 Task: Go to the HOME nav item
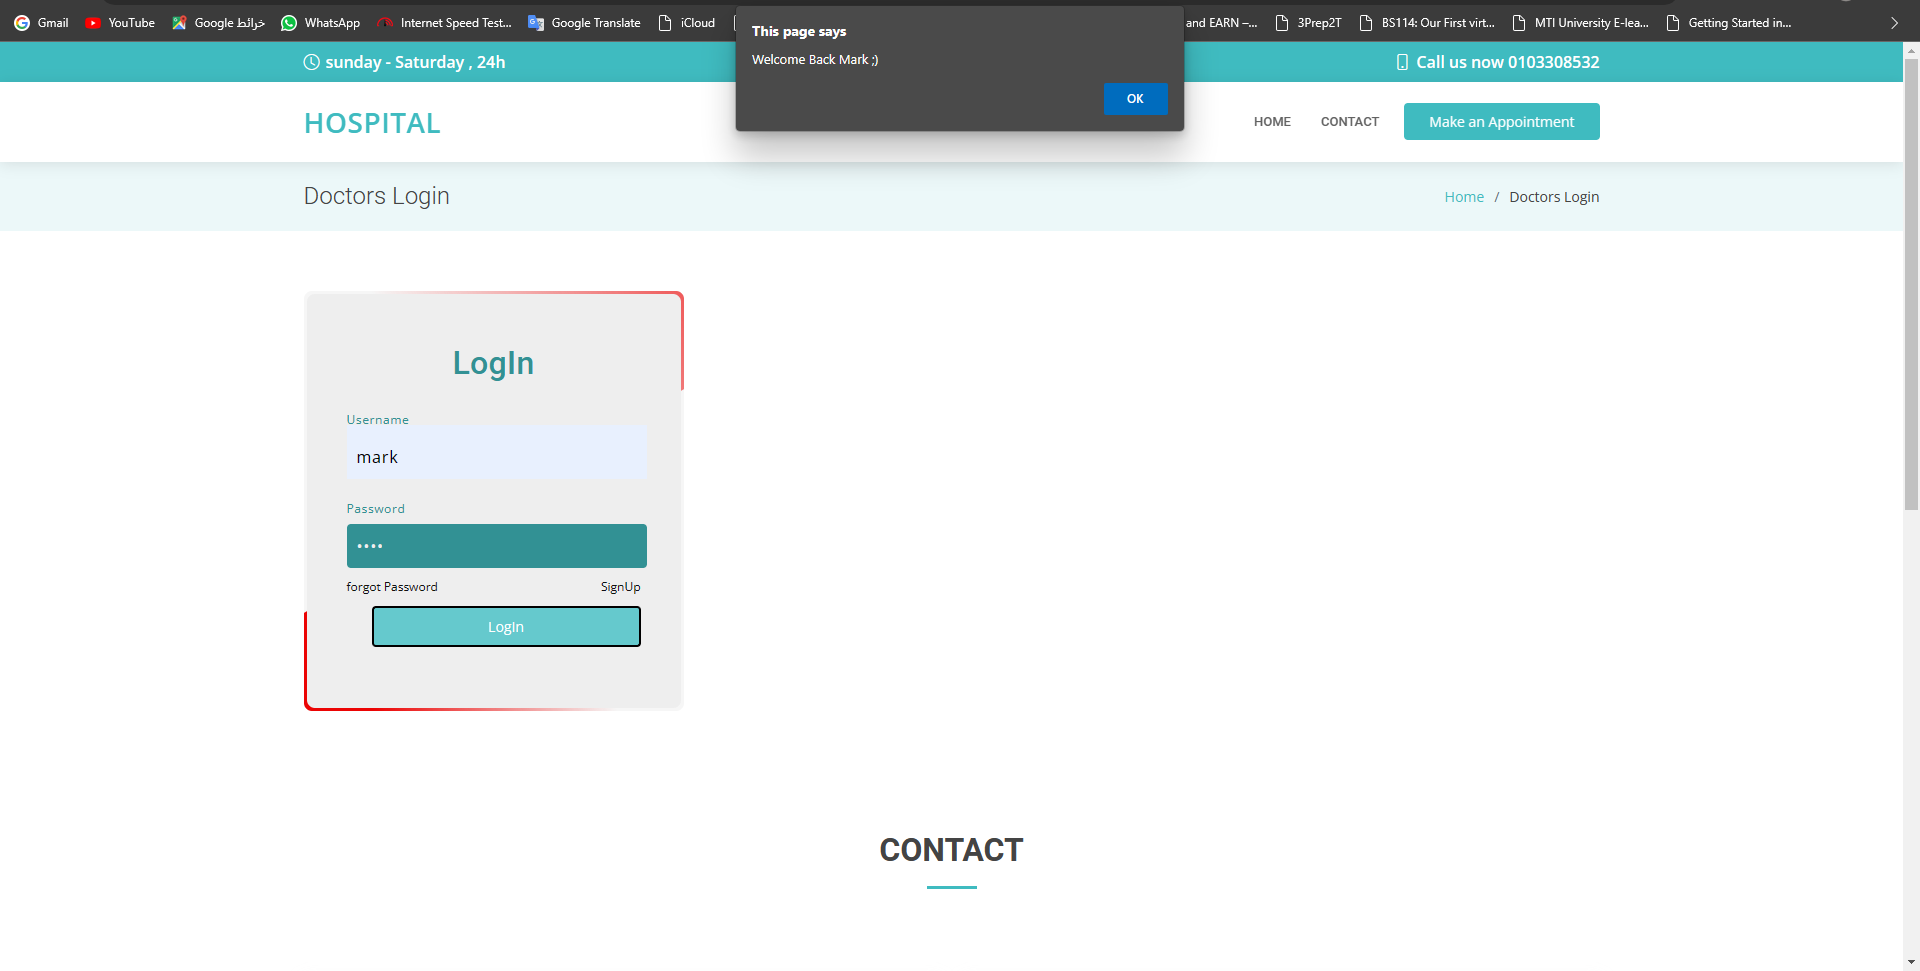1272,122
